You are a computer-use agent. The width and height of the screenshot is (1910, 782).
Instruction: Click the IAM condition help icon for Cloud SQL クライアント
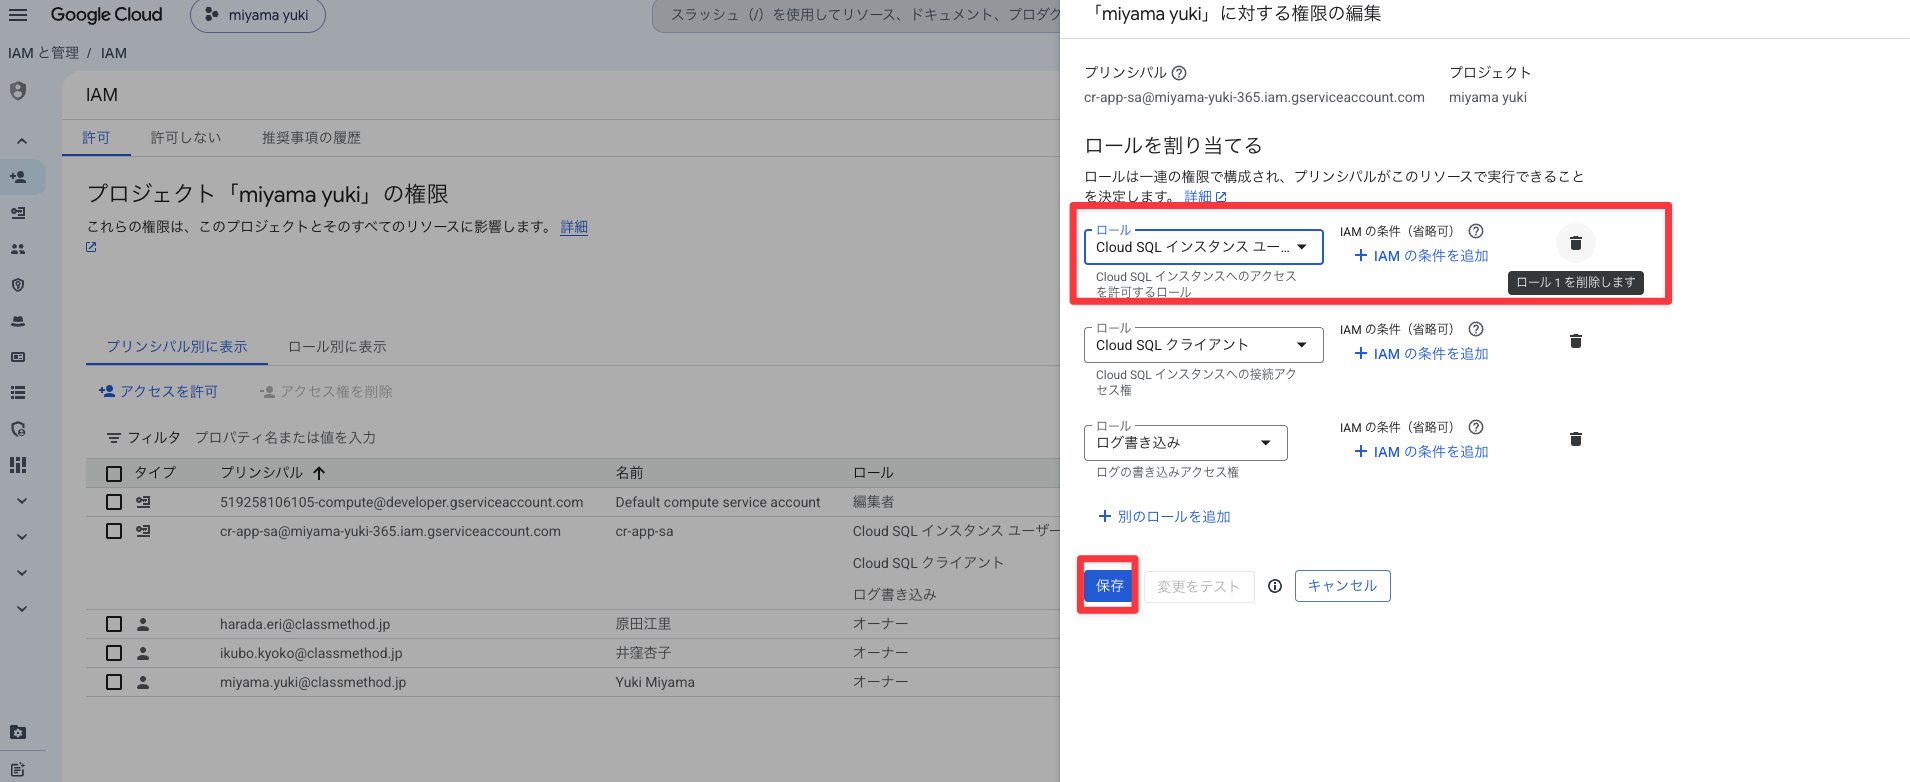1475,329
